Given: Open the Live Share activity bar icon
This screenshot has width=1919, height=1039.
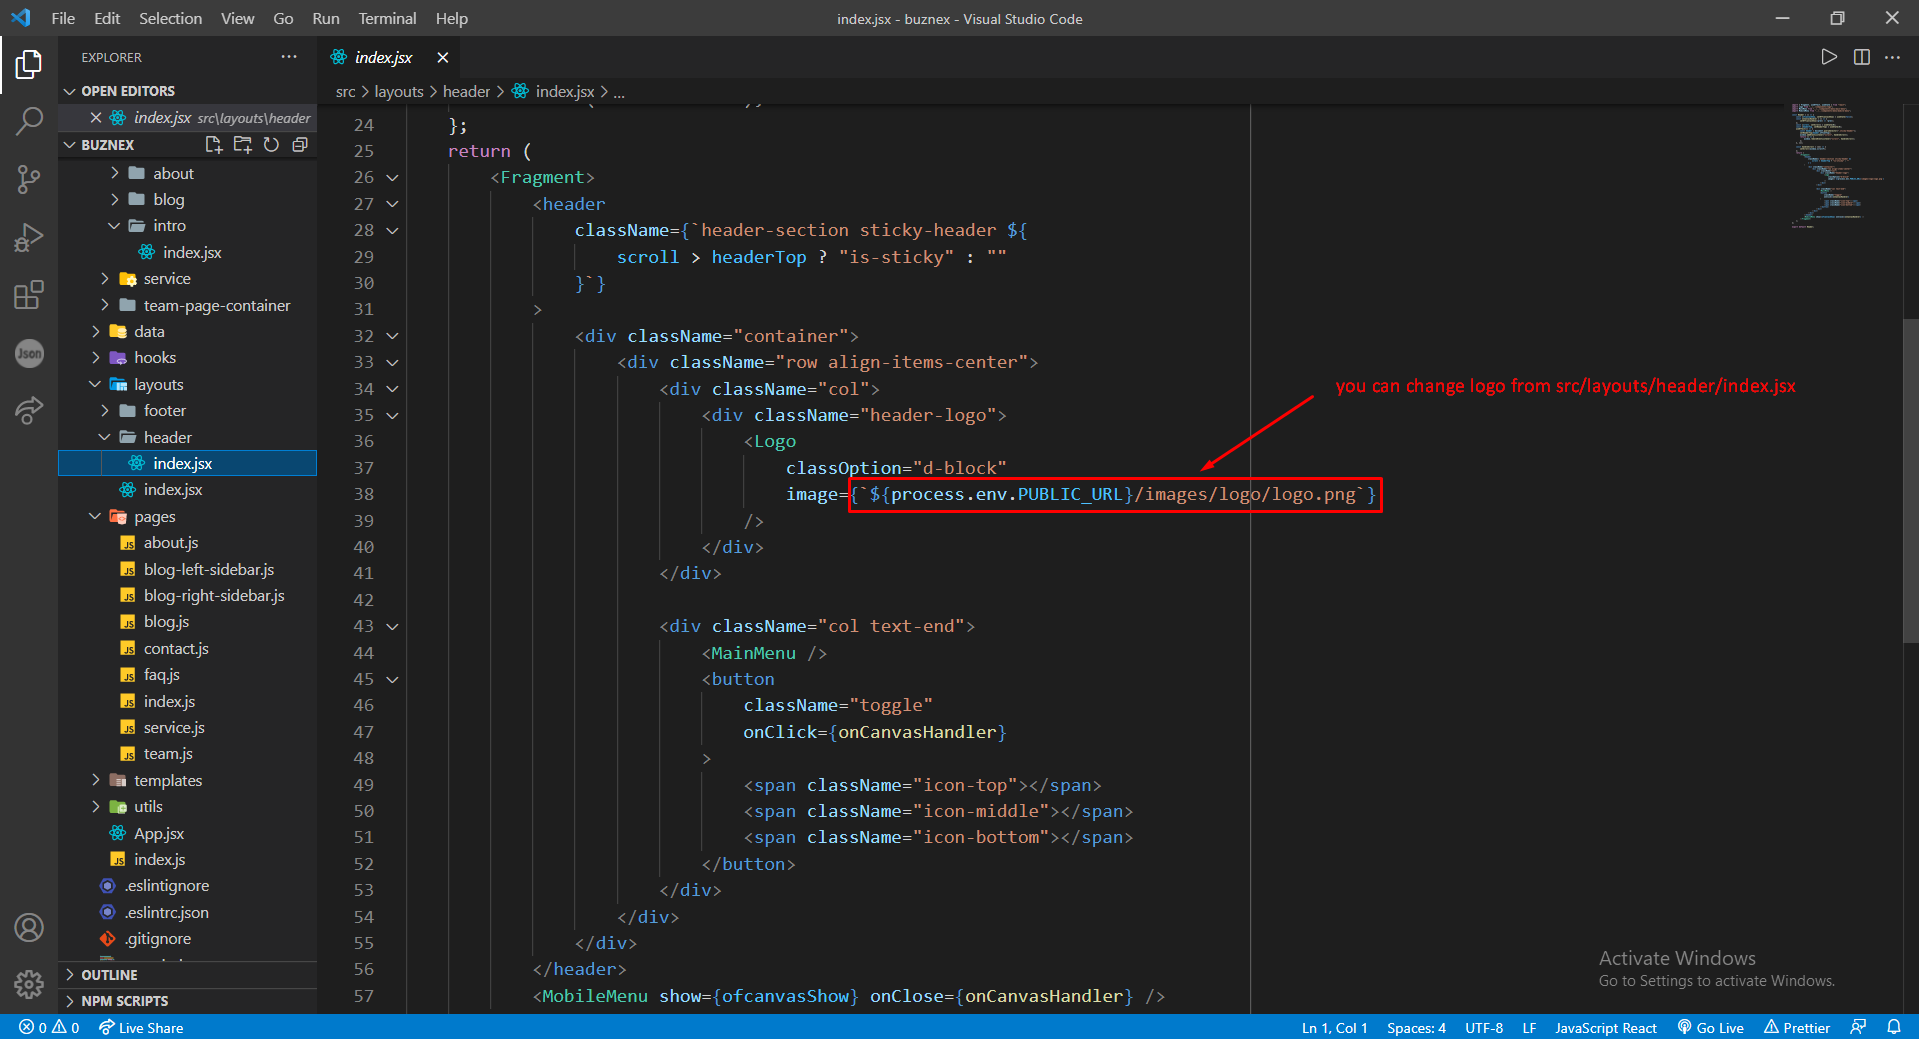Looking at the screenshot, I should coord(29,410).
